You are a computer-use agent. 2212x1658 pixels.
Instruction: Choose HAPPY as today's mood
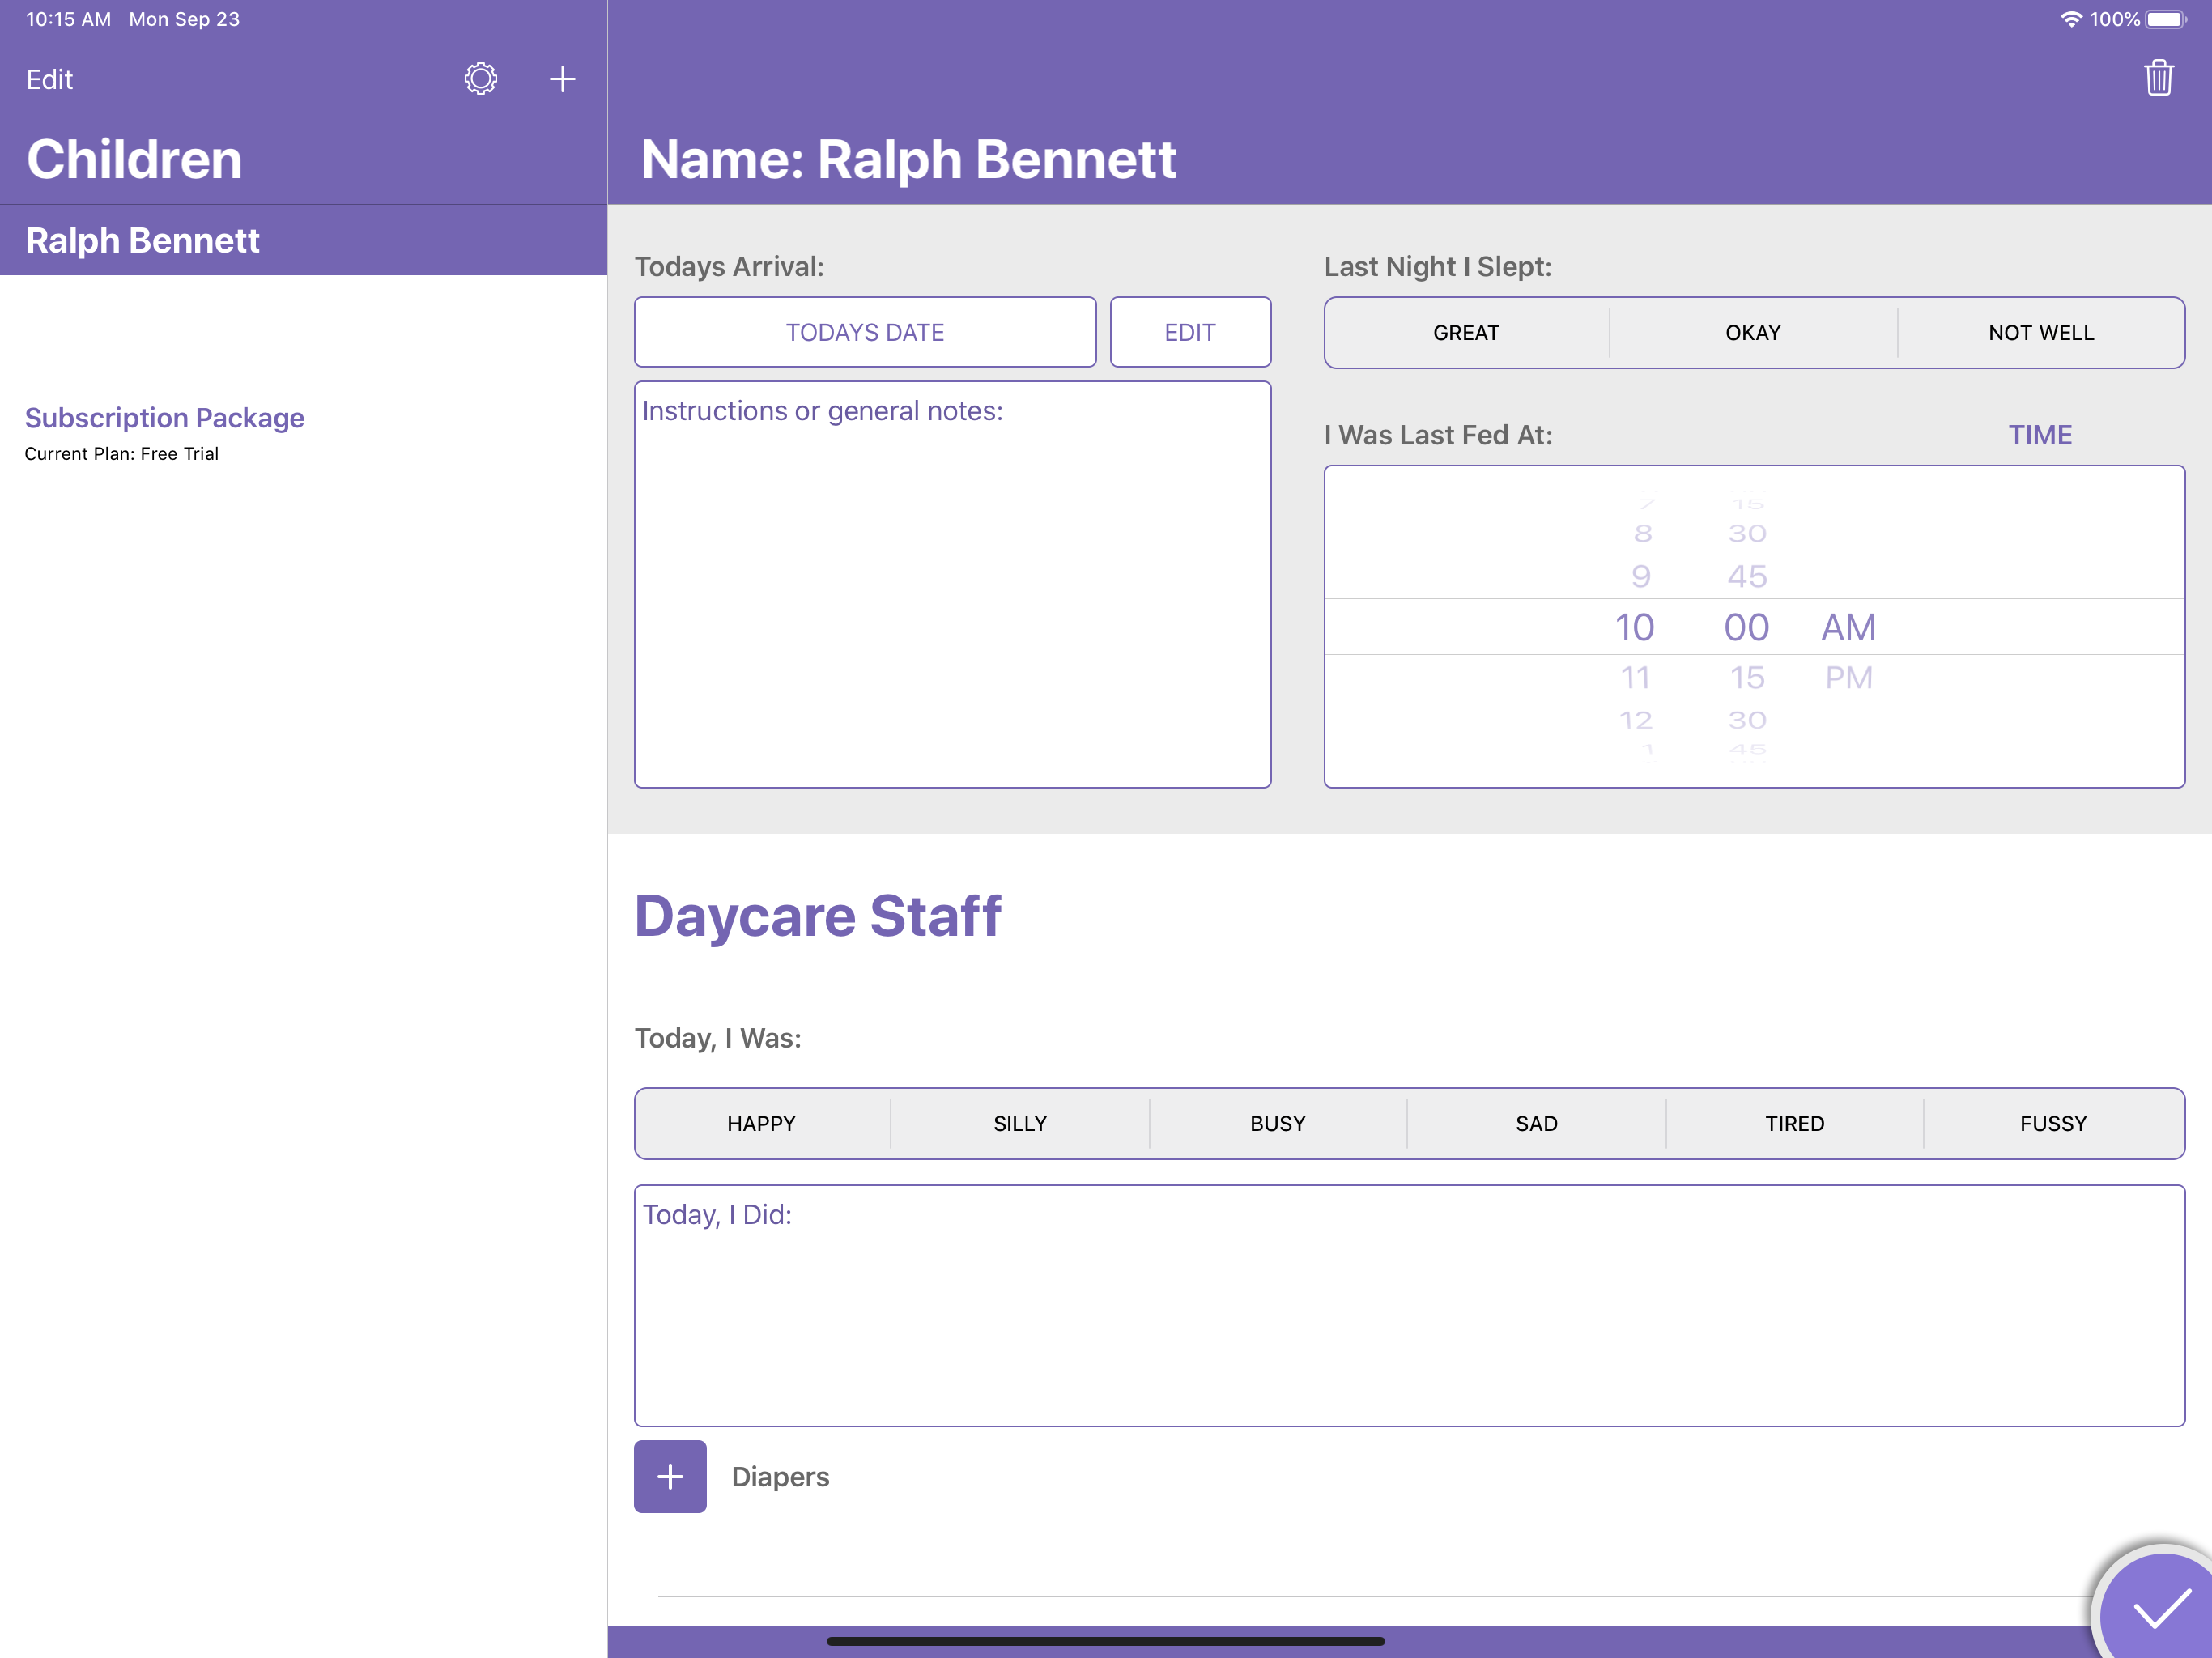[x=762, y=1123]
